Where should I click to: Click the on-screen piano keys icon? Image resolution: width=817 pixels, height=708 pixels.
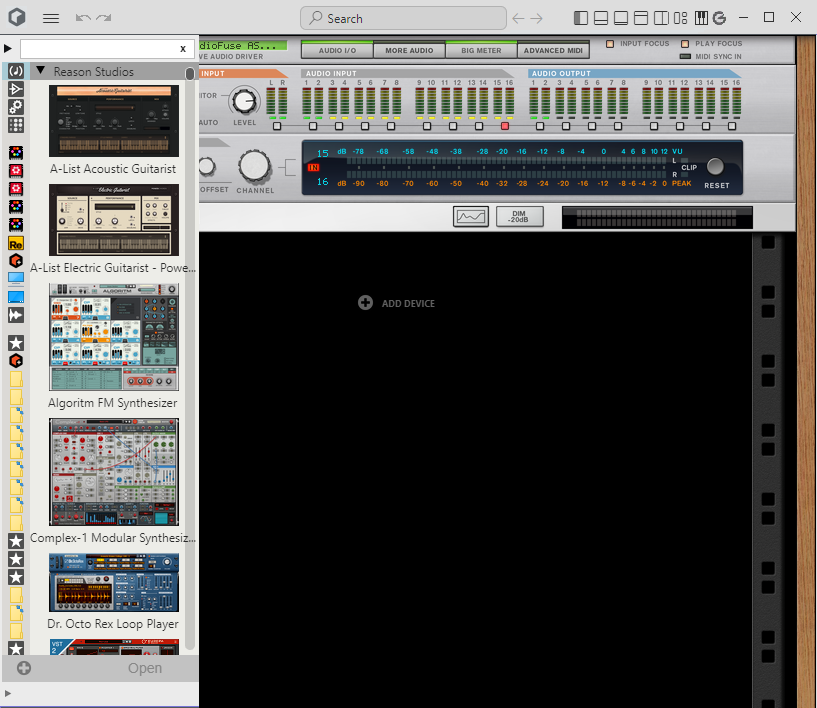tap(701, 18)
